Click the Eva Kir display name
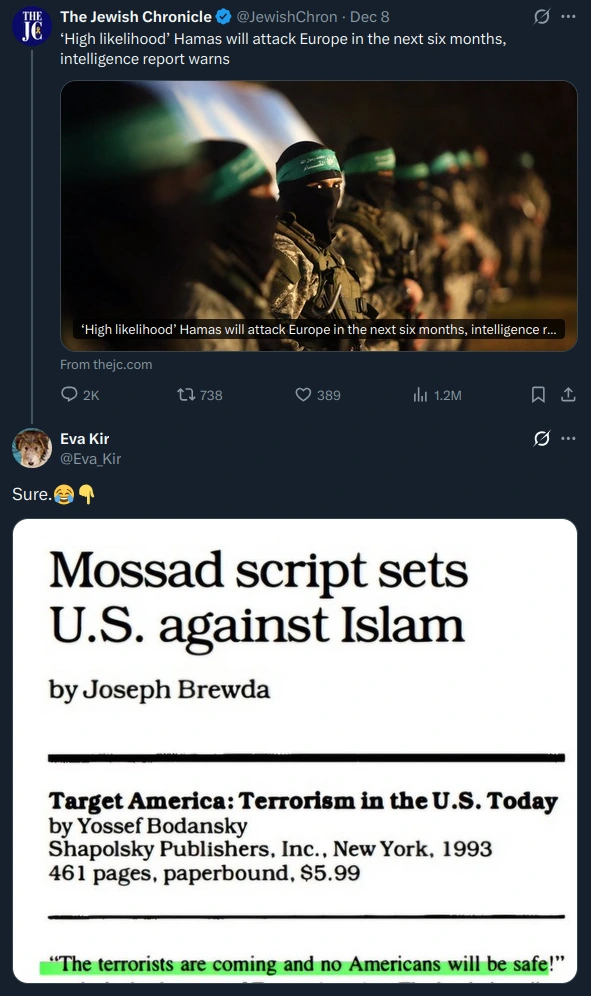591x996 pixels. 85,439
